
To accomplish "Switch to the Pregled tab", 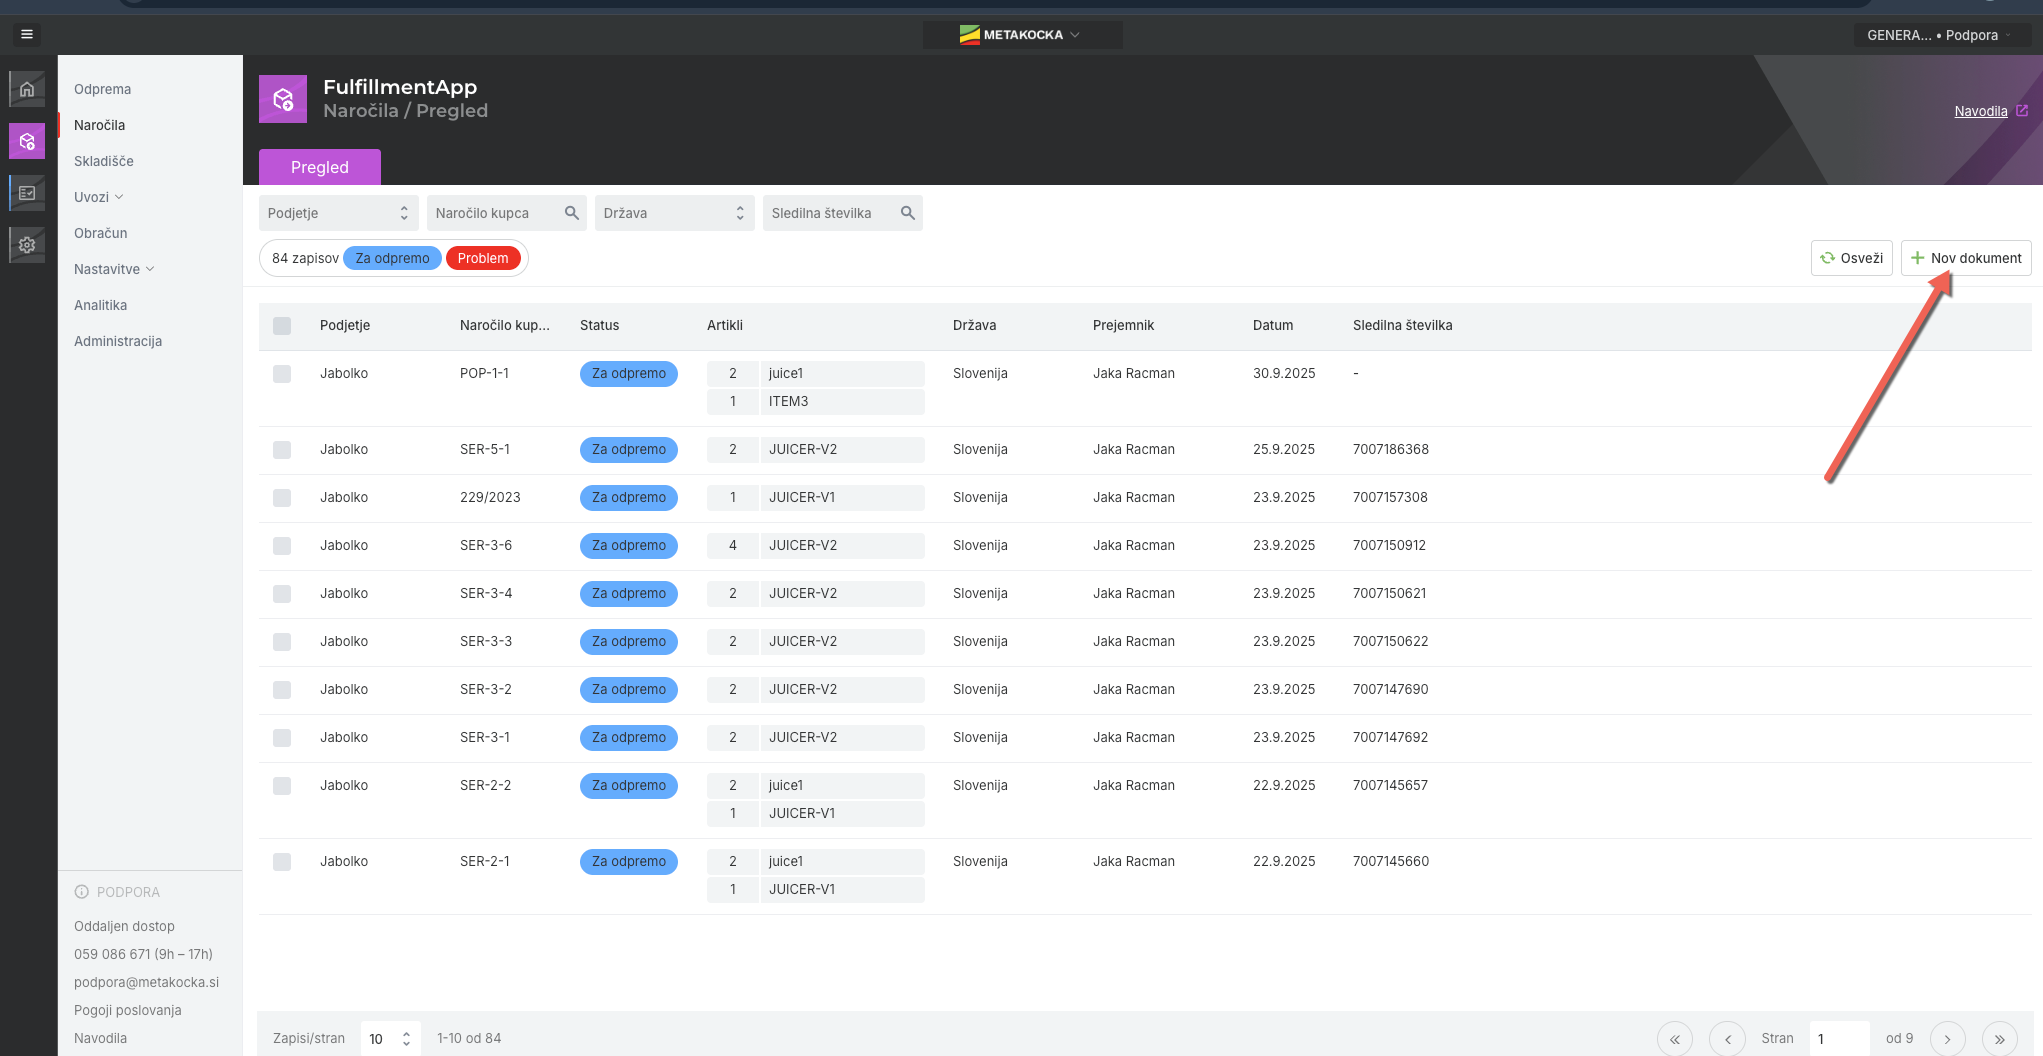I will point(320,167).
